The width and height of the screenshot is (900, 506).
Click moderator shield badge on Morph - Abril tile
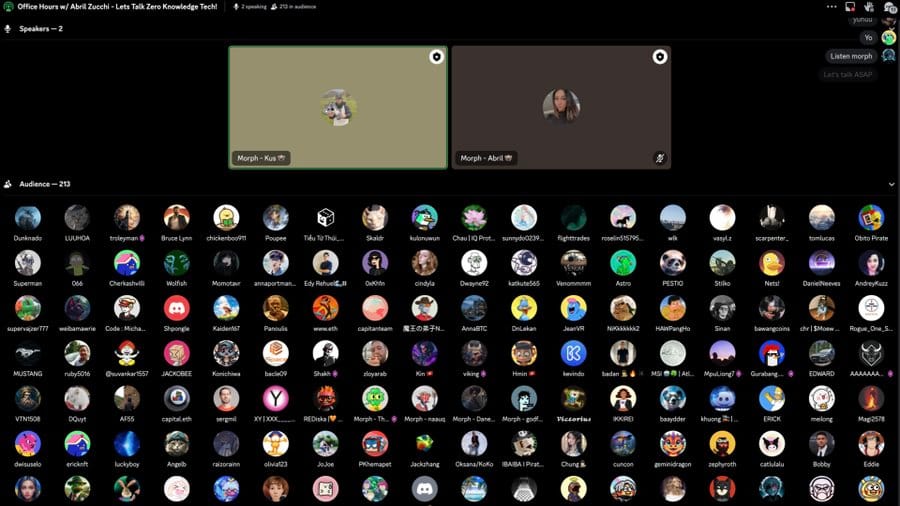659,57
